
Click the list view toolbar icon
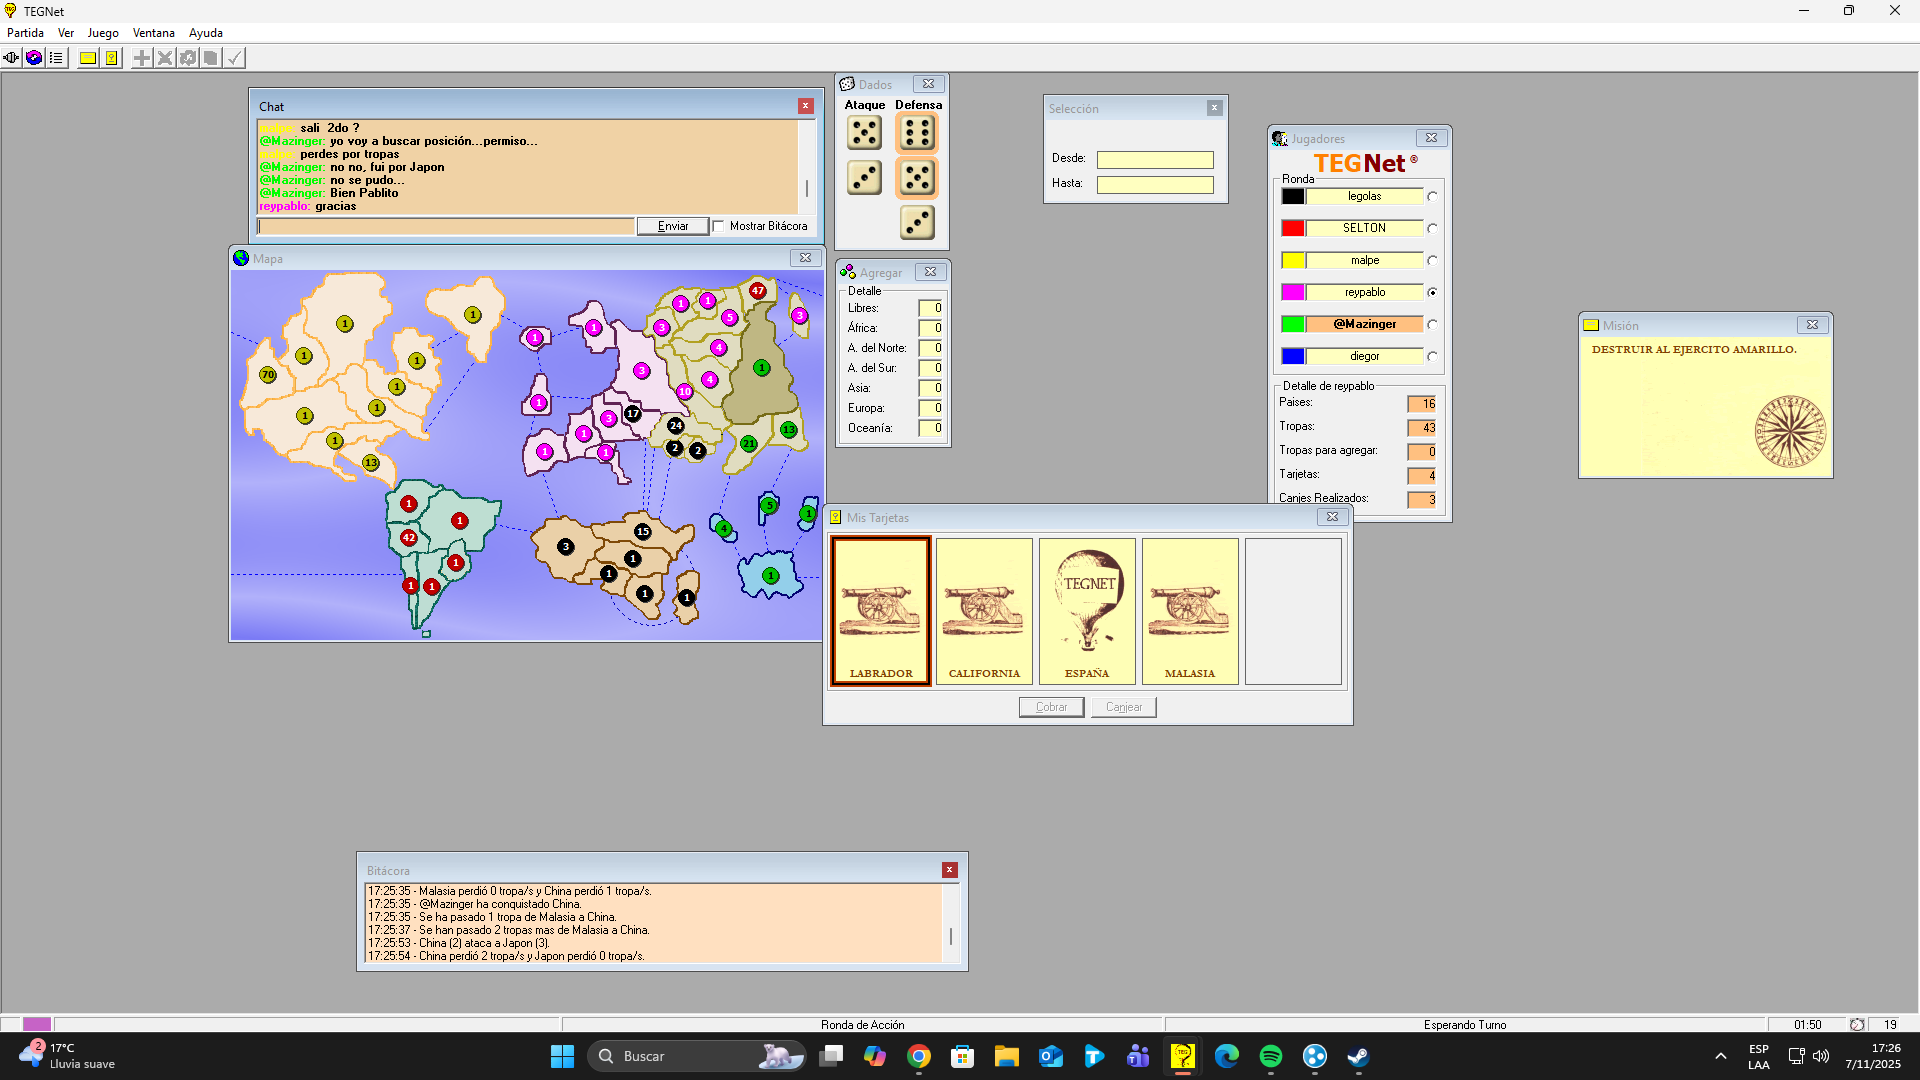click(x=57, y=58)
